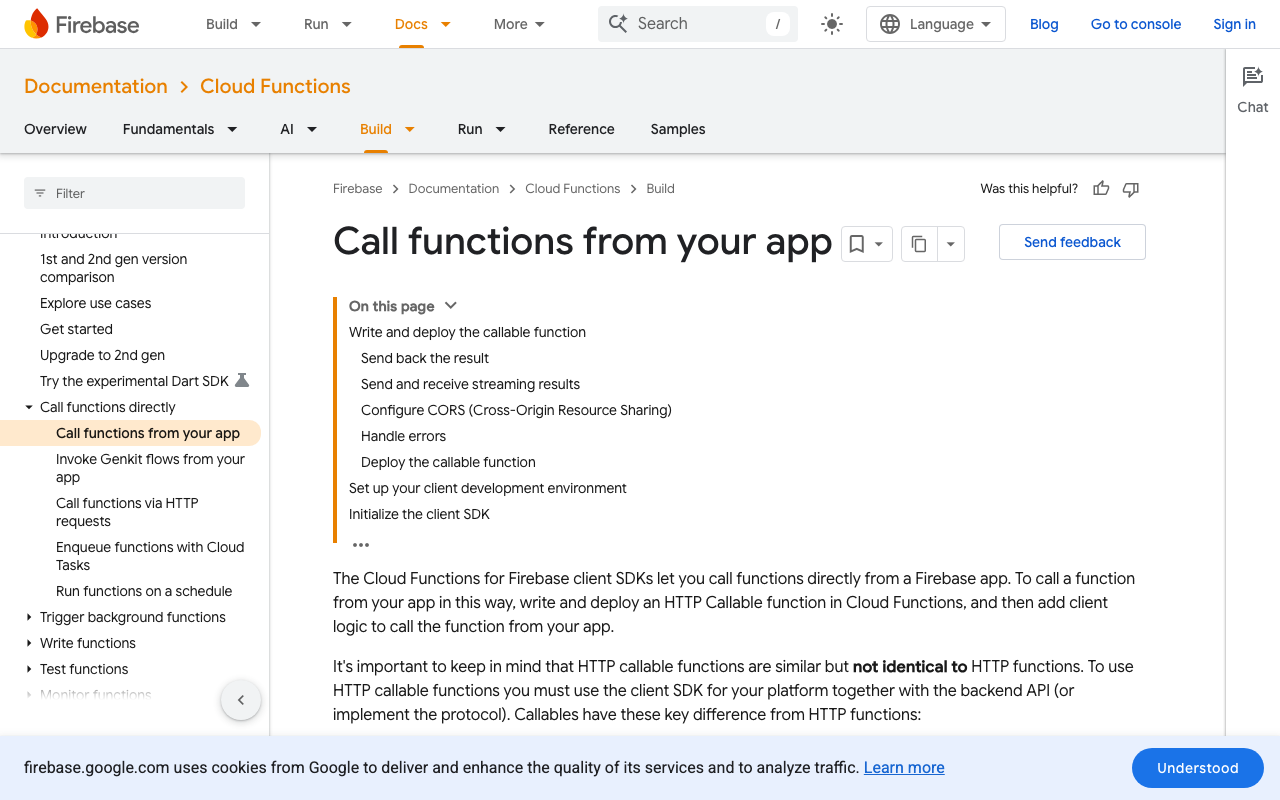This screenshot has width=1280, height=800.
Task: Click the globe icon in Language selector
Action: pyautogui.click(x=890, y=24)
